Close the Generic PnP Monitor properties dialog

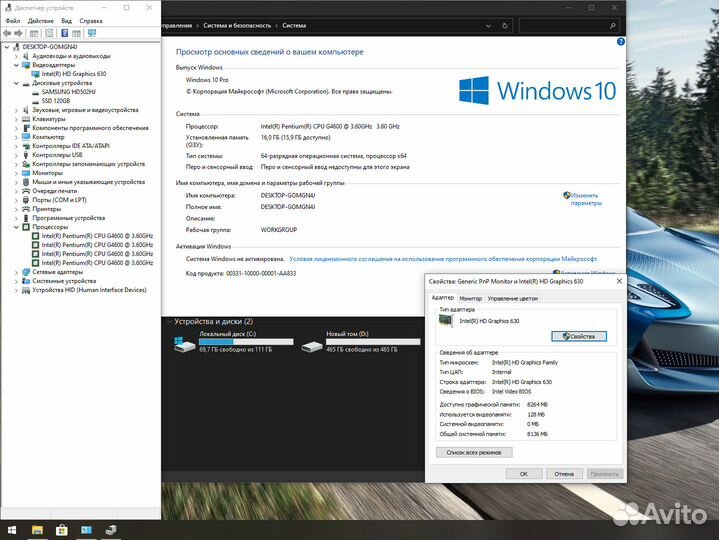619,281
